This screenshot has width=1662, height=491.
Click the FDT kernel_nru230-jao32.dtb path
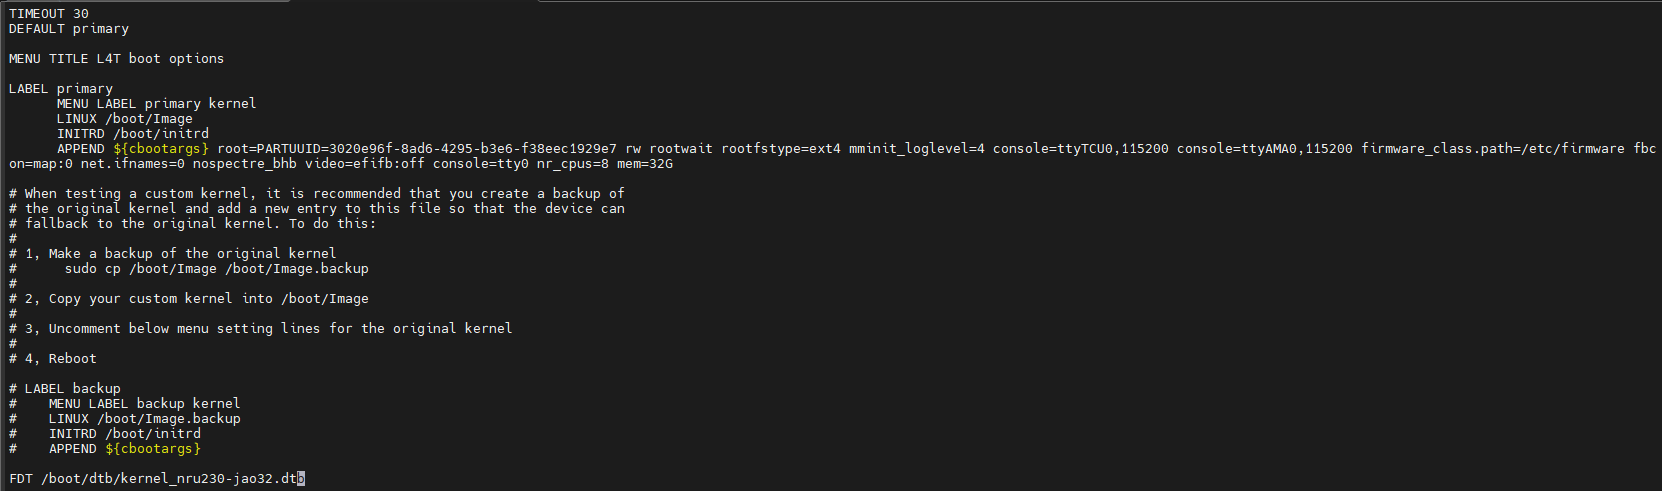click(x=168, y=479)
